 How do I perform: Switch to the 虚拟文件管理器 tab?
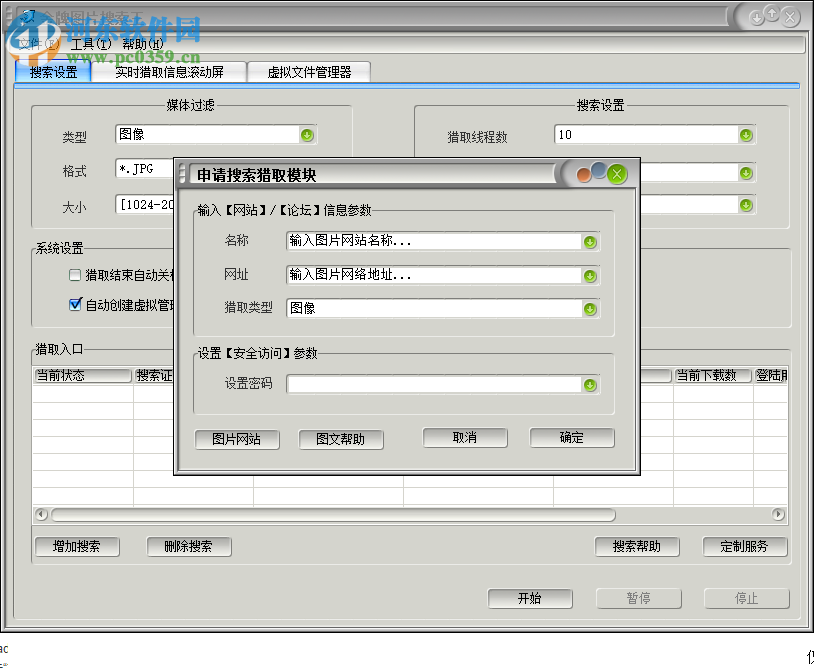[x=310, y=71]
